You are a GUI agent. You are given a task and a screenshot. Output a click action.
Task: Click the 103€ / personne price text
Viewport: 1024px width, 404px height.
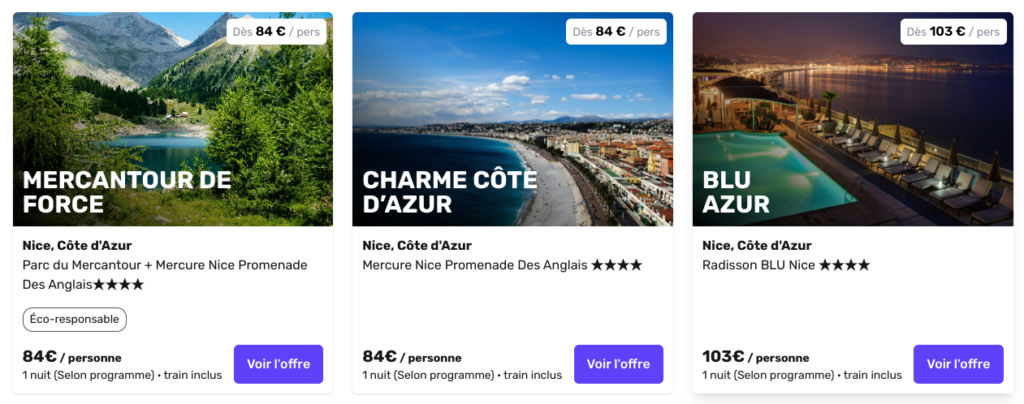756,357
